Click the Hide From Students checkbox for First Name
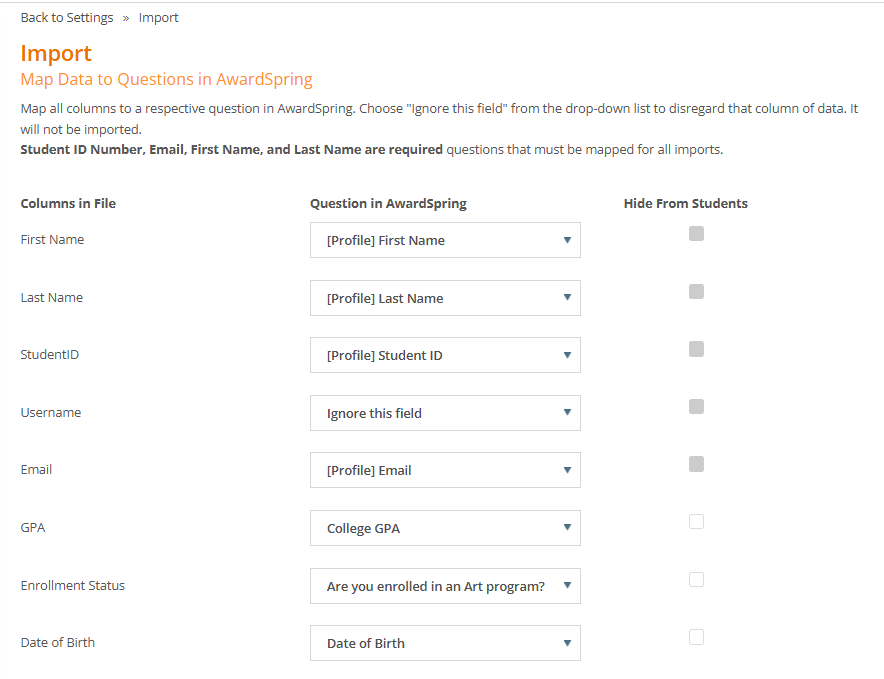Image resolution: width=884 pixels, height=679 pixels. point(696,233)
